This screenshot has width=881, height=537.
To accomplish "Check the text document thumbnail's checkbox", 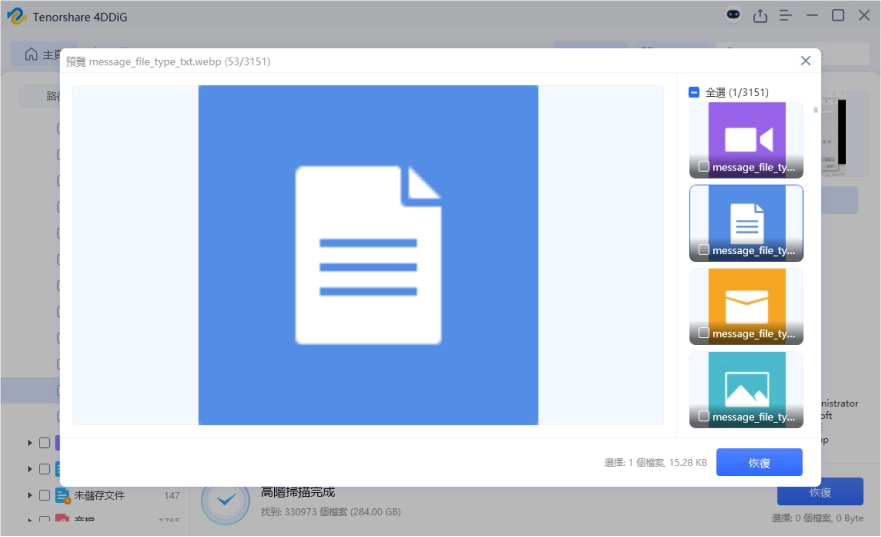I will (703, 249).
